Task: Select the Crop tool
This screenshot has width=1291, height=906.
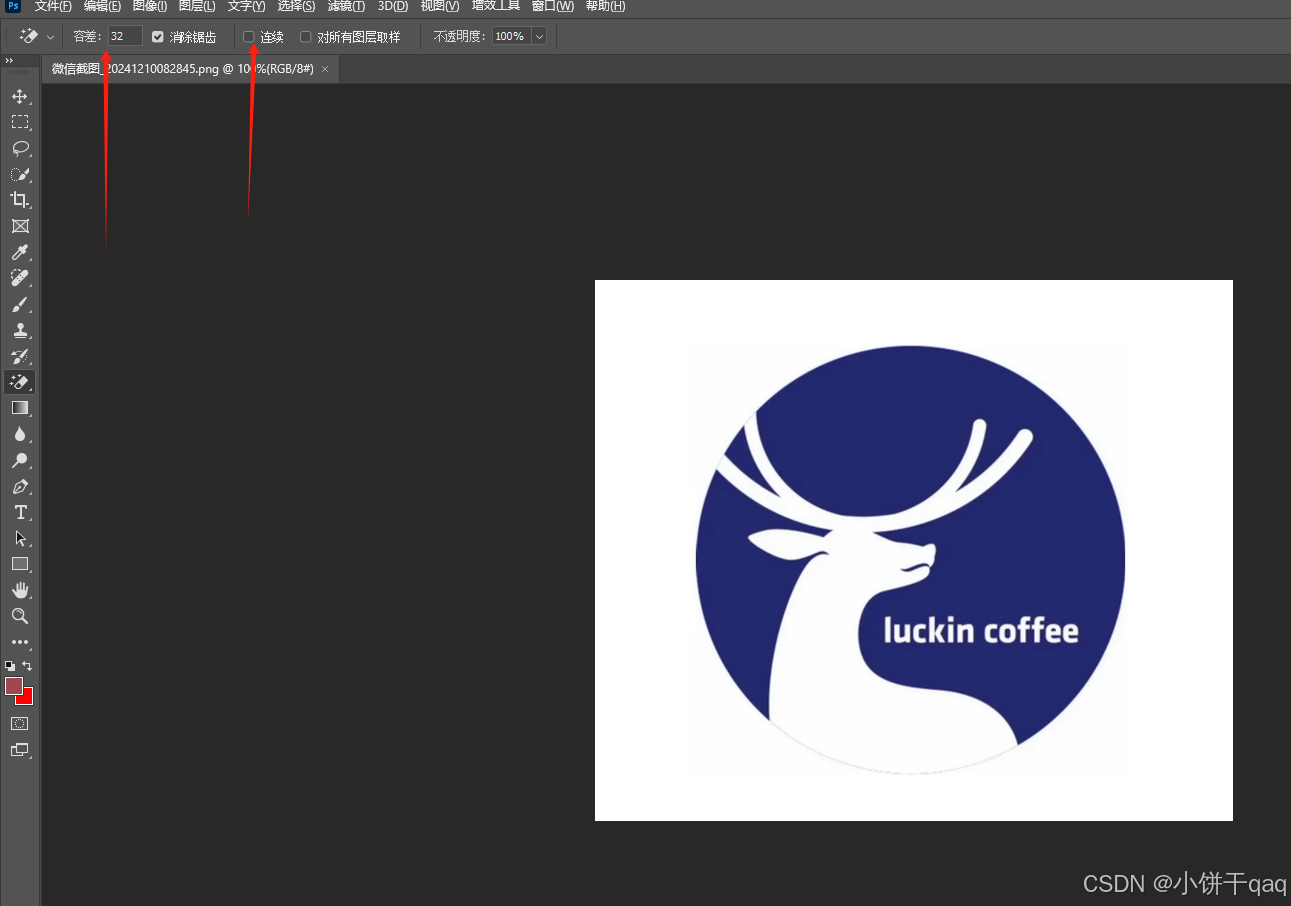Action: (x=19, y=200)
